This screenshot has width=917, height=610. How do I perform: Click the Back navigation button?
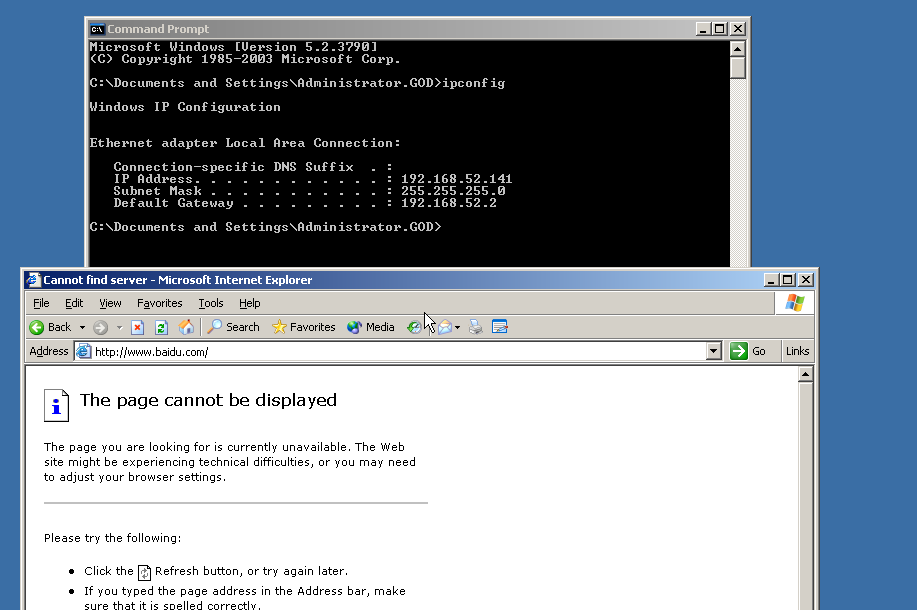coord(50,327)
